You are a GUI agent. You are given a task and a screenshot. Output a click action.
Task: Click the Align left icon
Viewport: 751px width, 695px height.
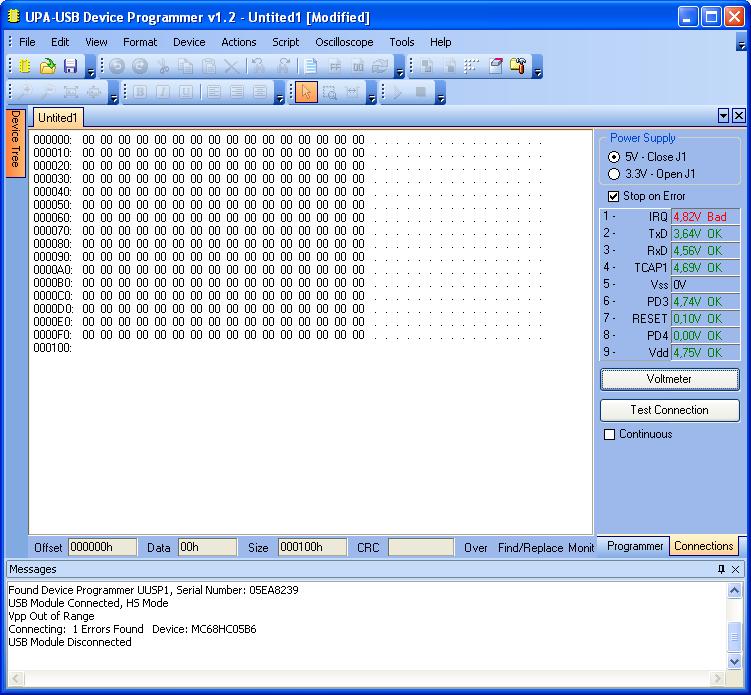click(214, 91)
